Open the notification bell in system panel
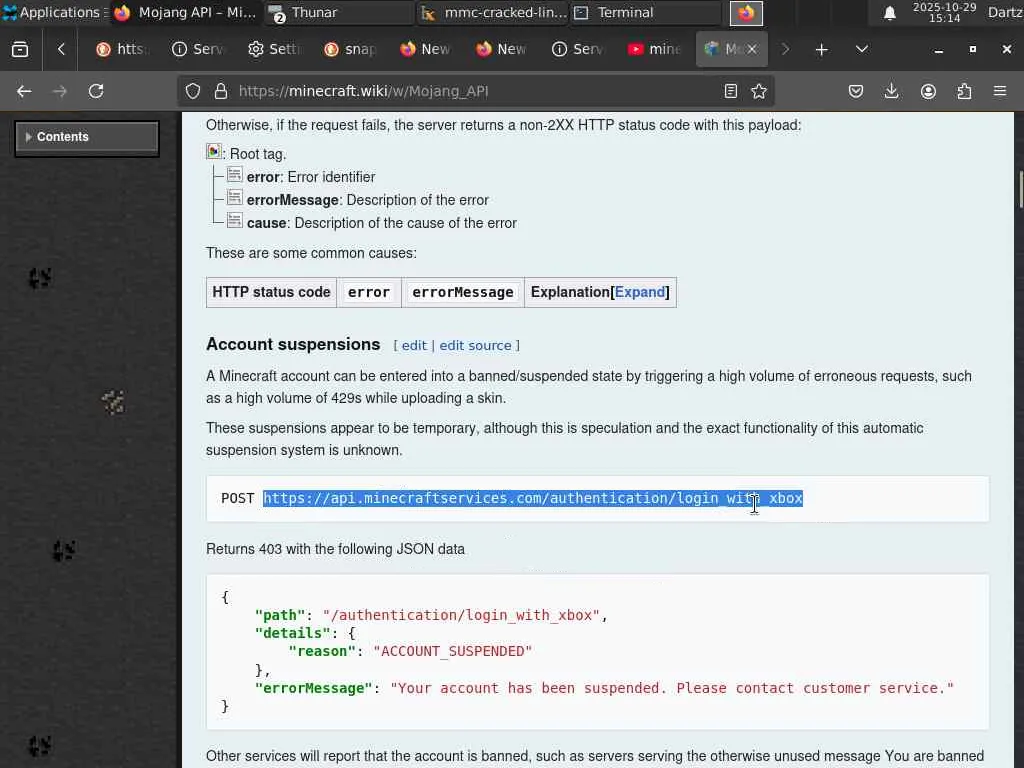Screen dimensions: 1024x768 [889, 13]
